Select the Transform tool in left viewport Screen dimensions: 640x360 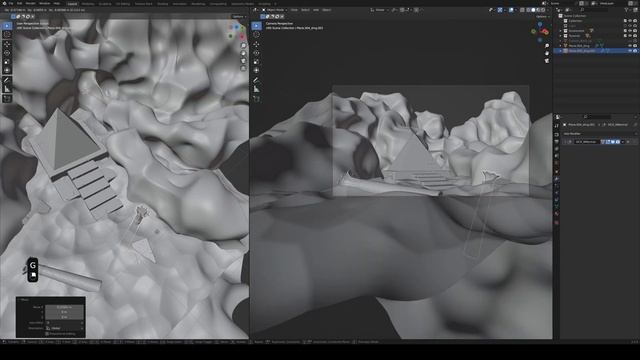pyautogui.click(x=7, y=71)
